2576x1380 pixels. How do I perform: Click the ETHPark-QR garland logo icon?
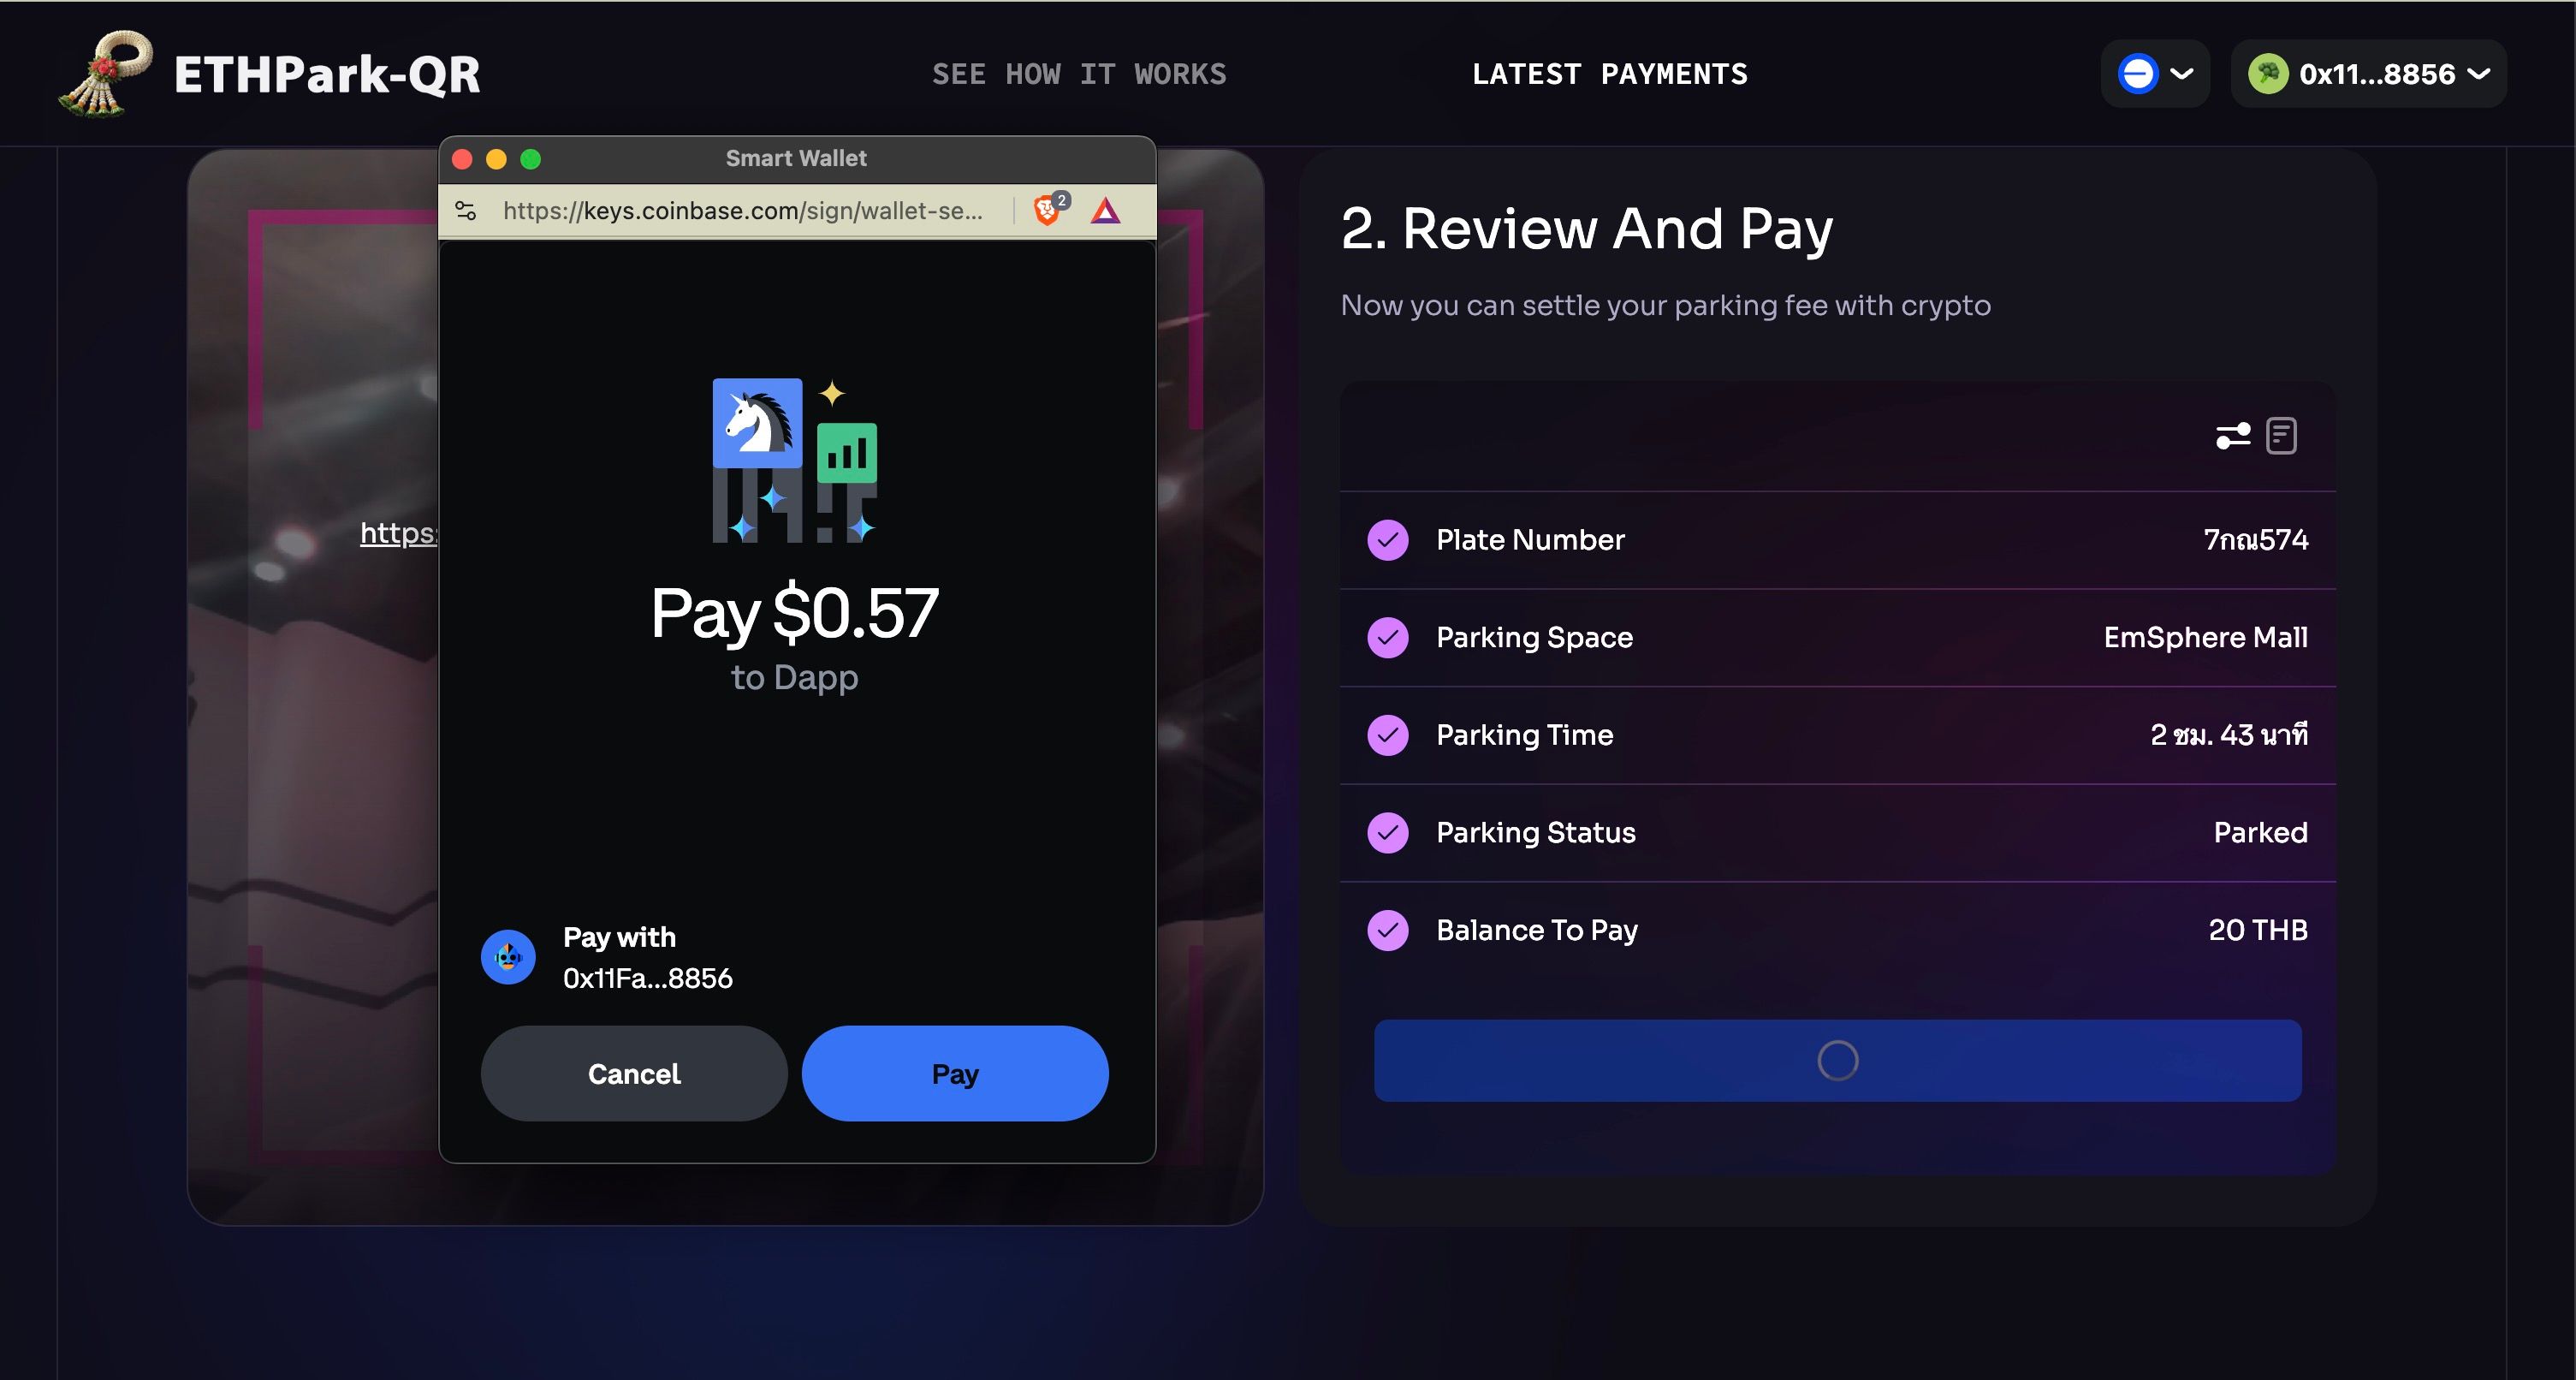pos(106,73)
